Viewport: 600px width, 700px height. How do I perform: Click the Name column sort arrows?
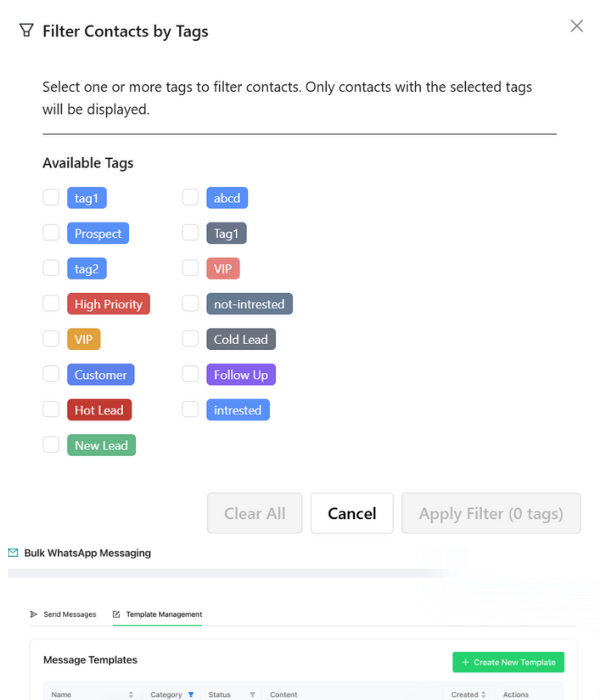(131, 694)
